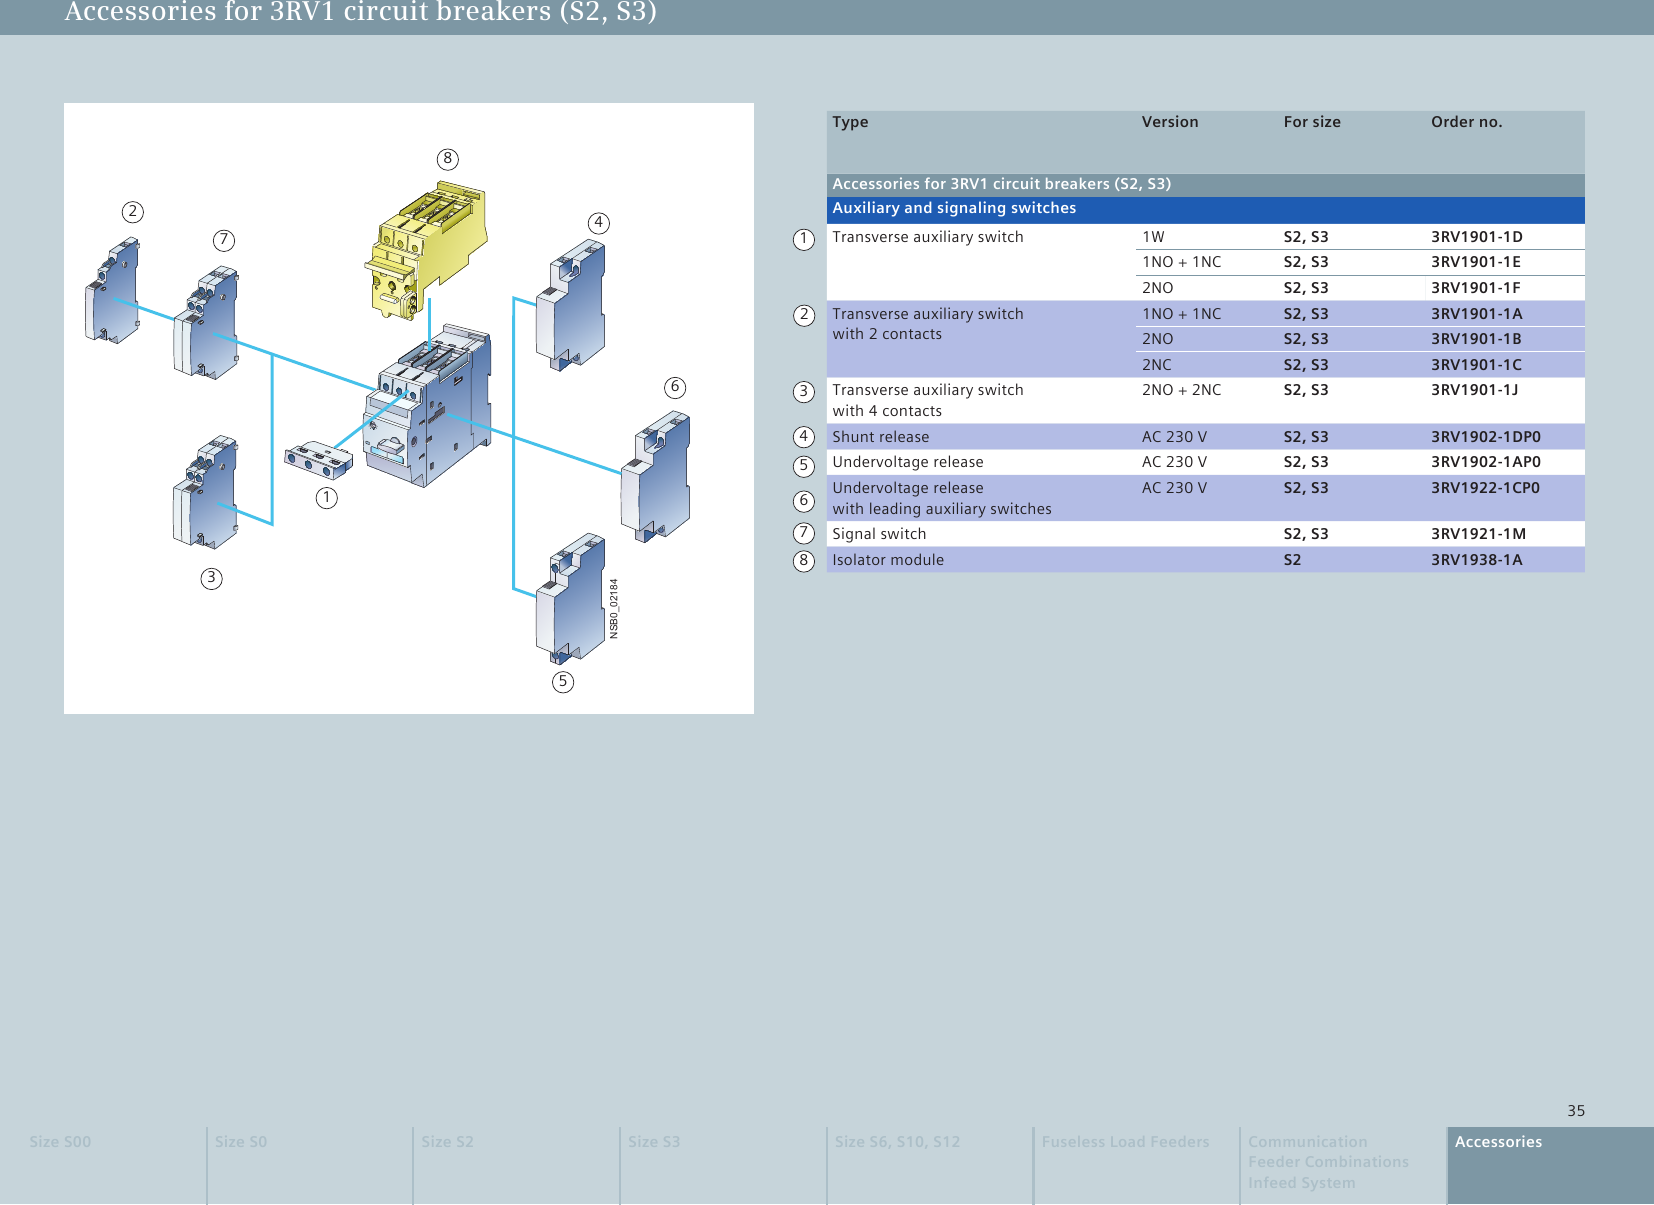Select order number 3RV1901-1C
Screen dimensions: 1654x1205
[1476, 365]
